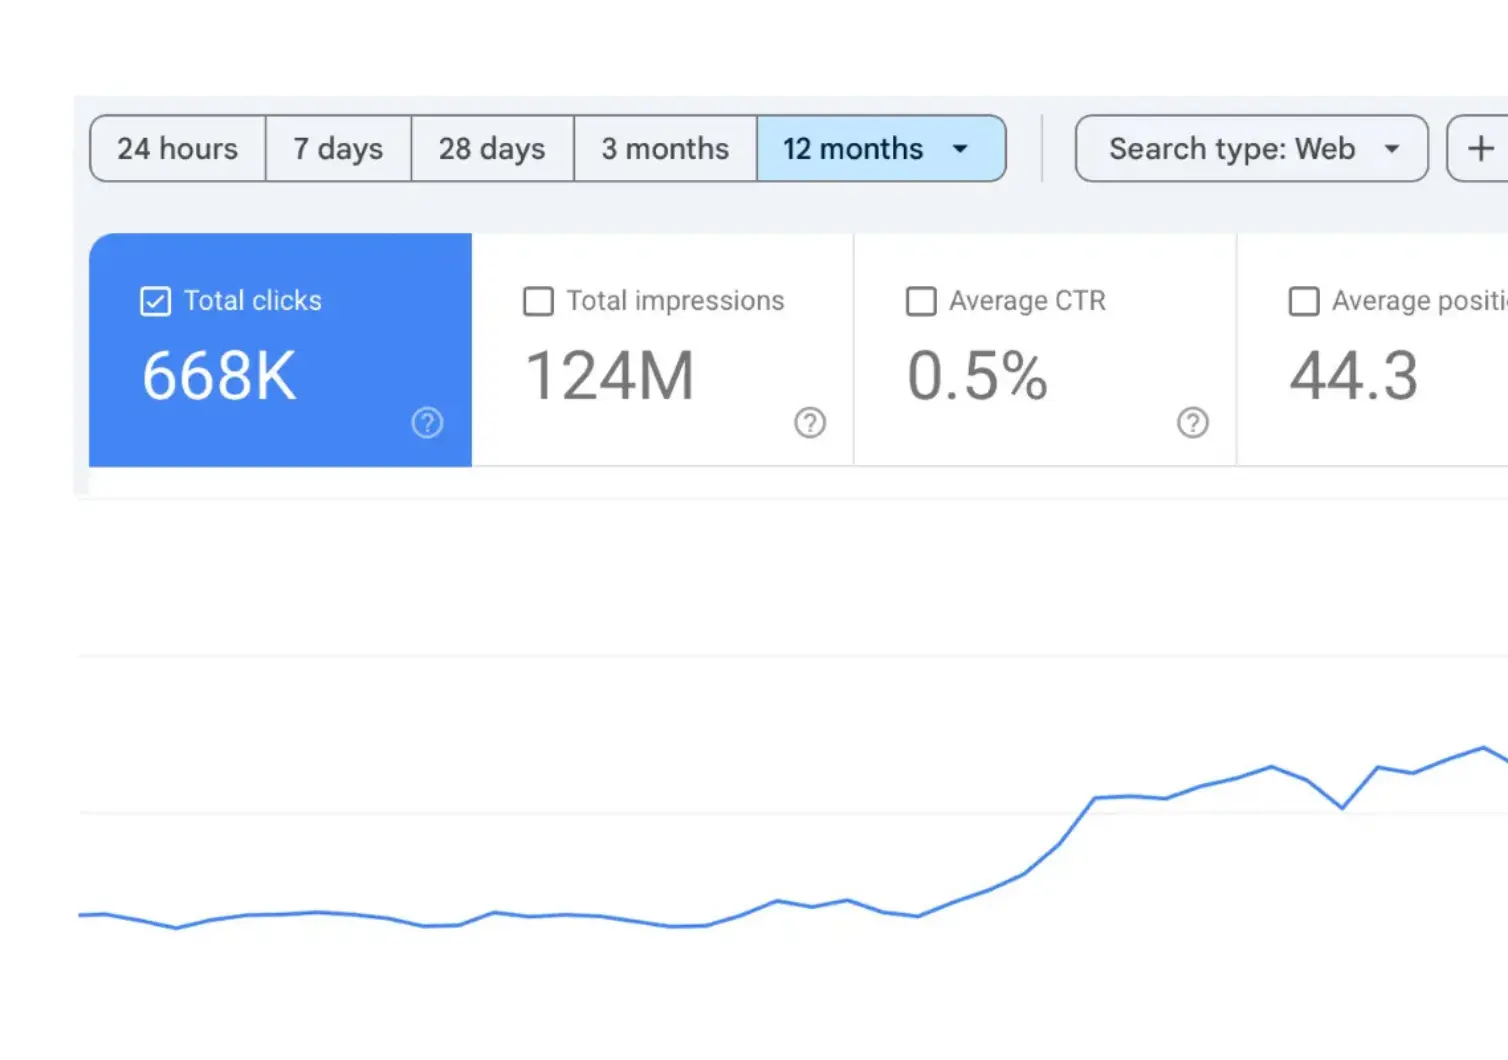
Task: Enable the Total impressions metric
Action: click(x=537, y=300)
